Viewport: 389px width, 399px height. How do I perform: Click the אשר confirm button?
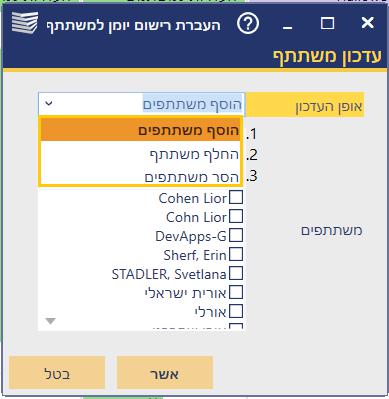pos(165,373)
